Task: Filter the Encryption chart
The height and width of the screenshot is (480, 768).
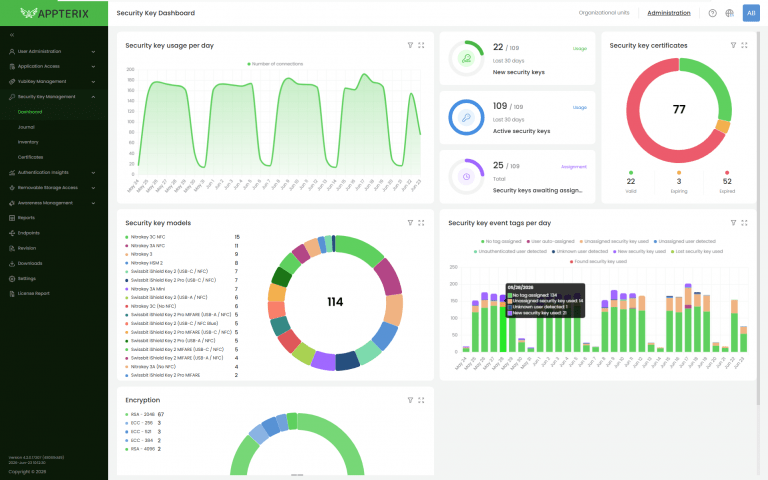Action: (x=410, y=400)
